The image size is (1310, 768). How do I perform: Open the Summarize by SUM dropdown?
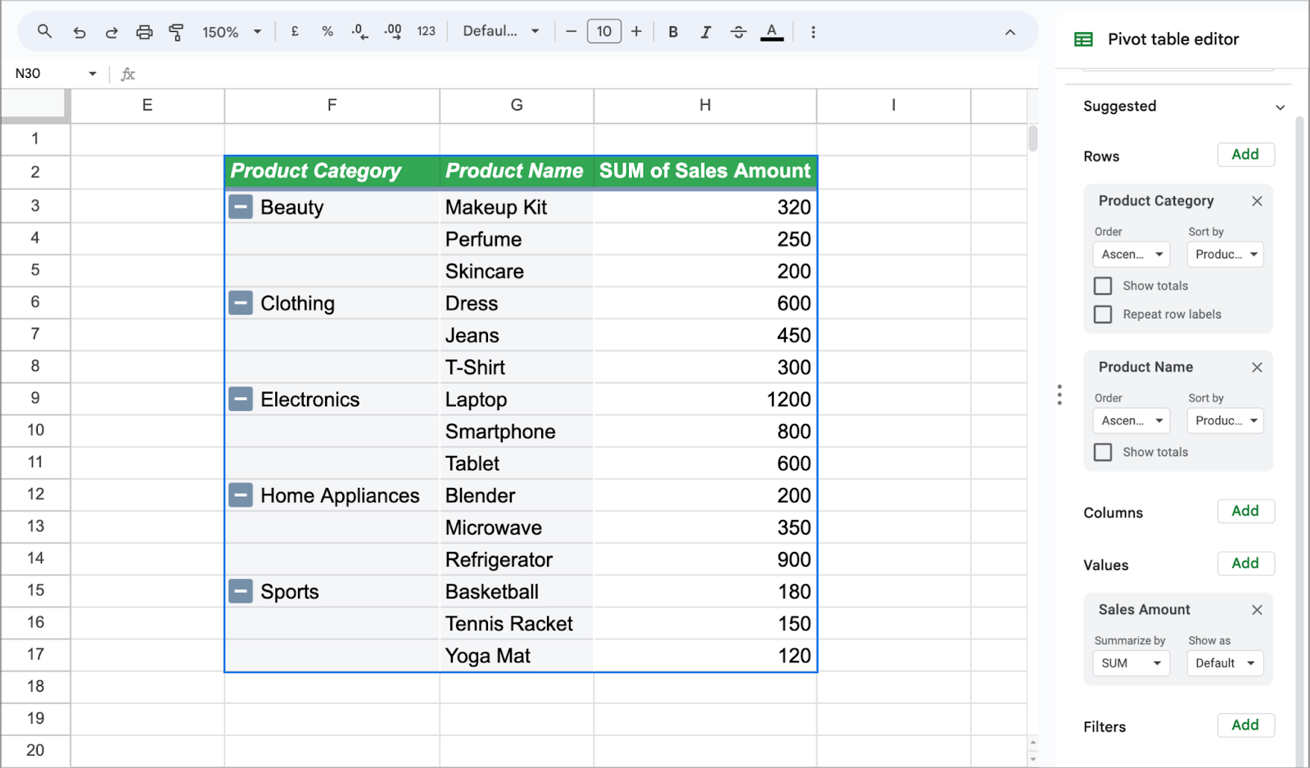point(1131,663)
